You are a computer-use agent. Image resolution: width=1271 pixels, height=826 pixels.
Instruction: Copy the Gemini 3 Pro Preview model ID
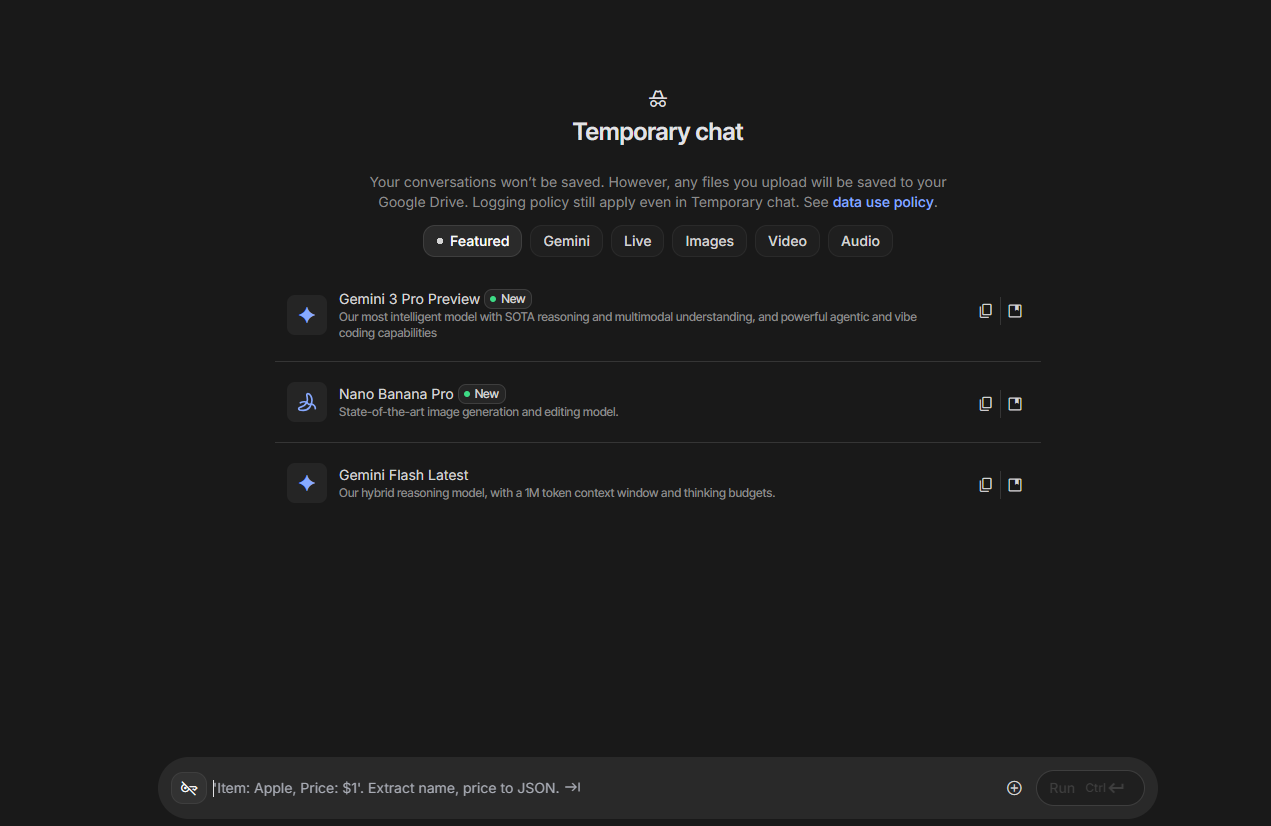pos(985,311)
